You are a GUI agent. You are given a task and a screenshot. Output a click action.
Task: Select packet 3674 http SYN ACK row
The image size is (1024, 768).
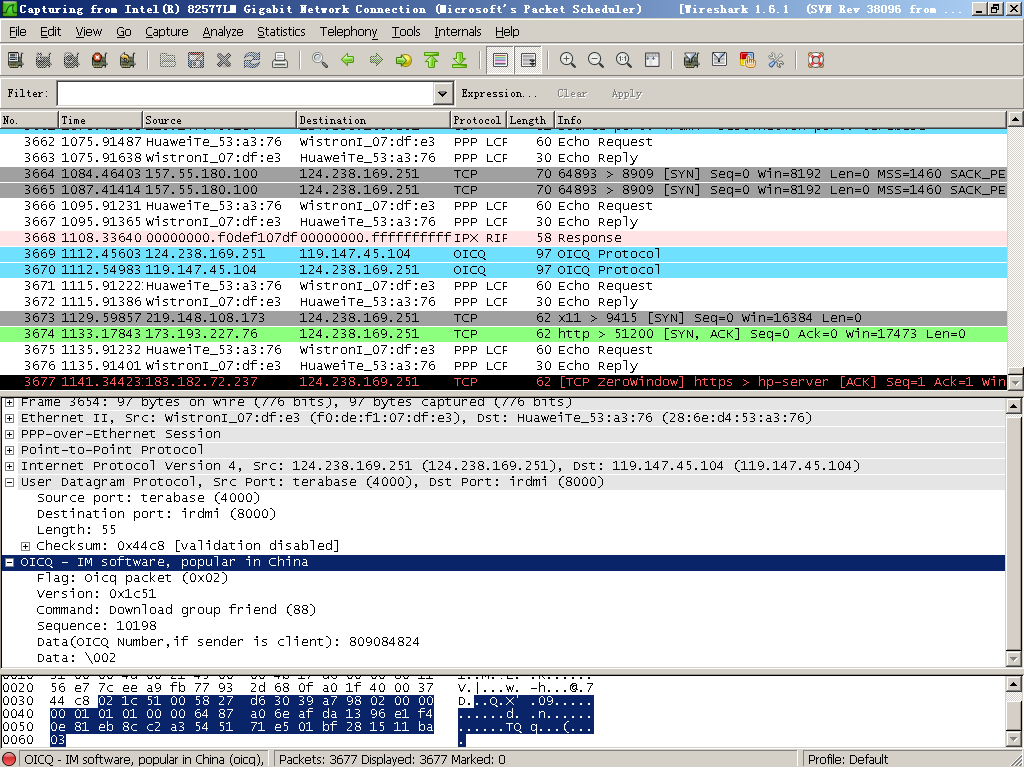(x=503, y=334)
